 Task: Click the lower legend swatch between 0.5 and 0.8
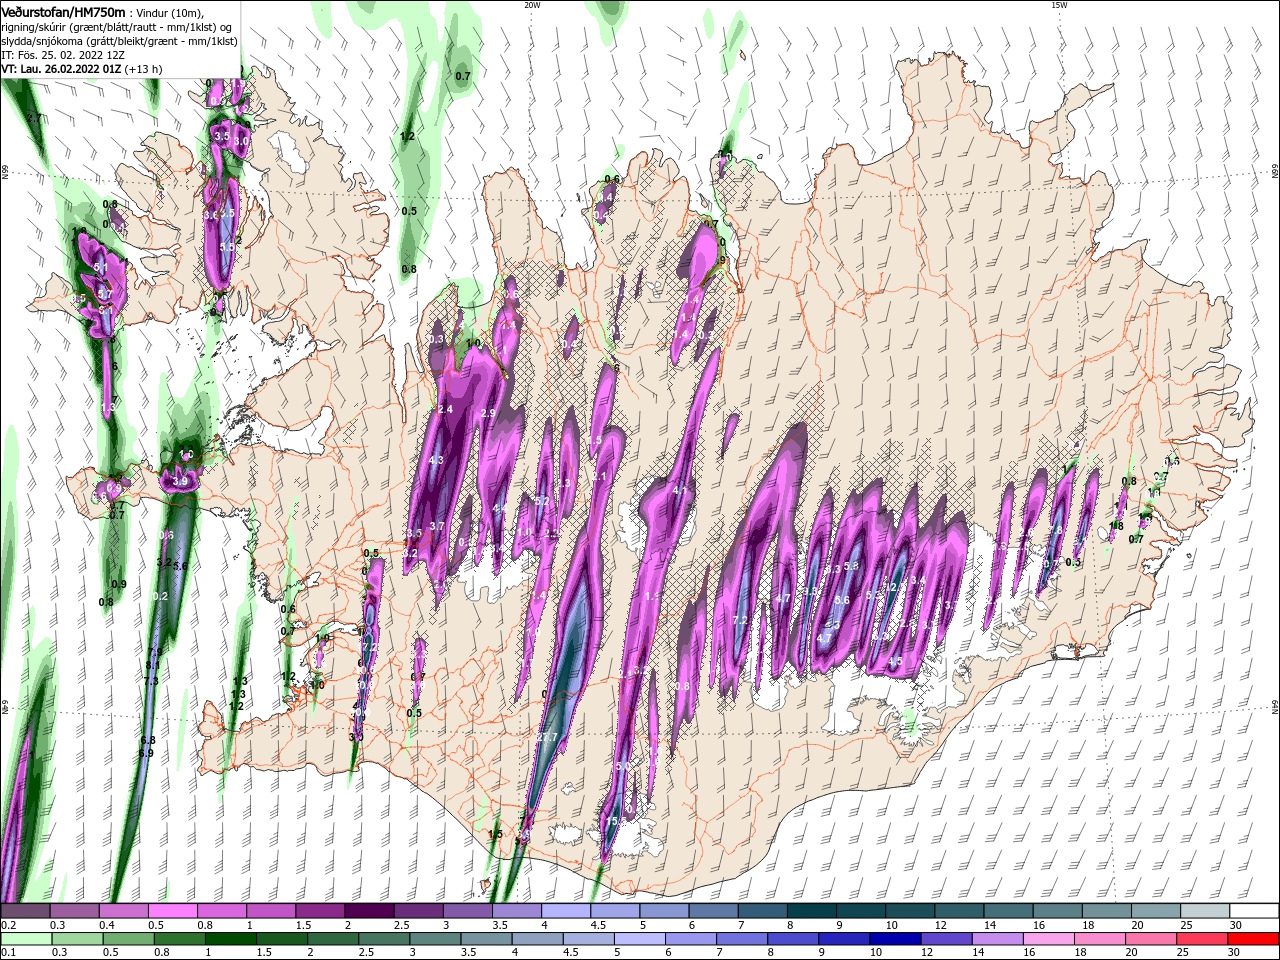tap(127, 940)
